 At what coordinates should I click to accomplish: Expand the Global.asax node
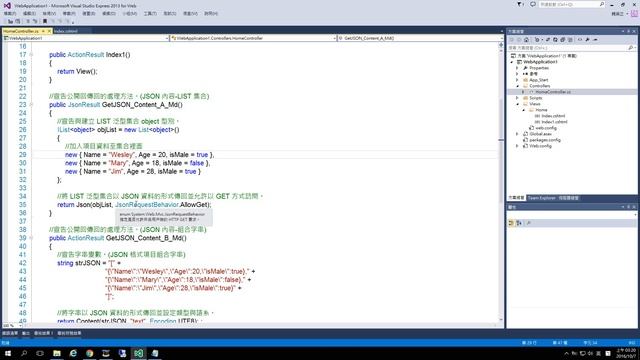pyautogui.click(x=517, y=134)
